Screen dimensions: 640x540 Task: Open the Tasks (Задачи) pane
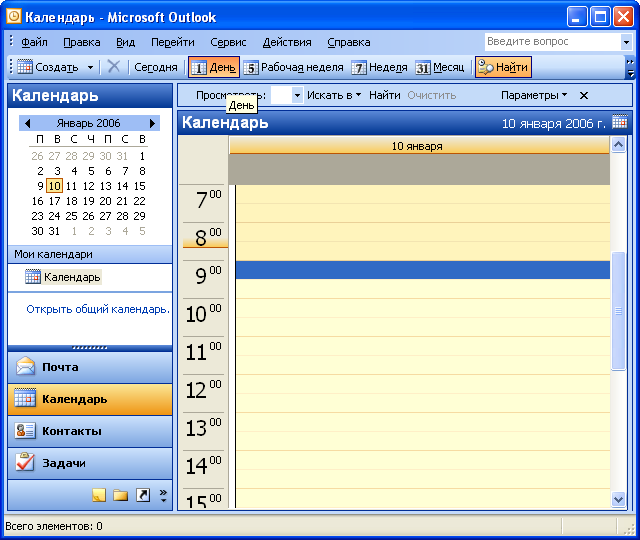pyautogui.click(x=90, y=463)
